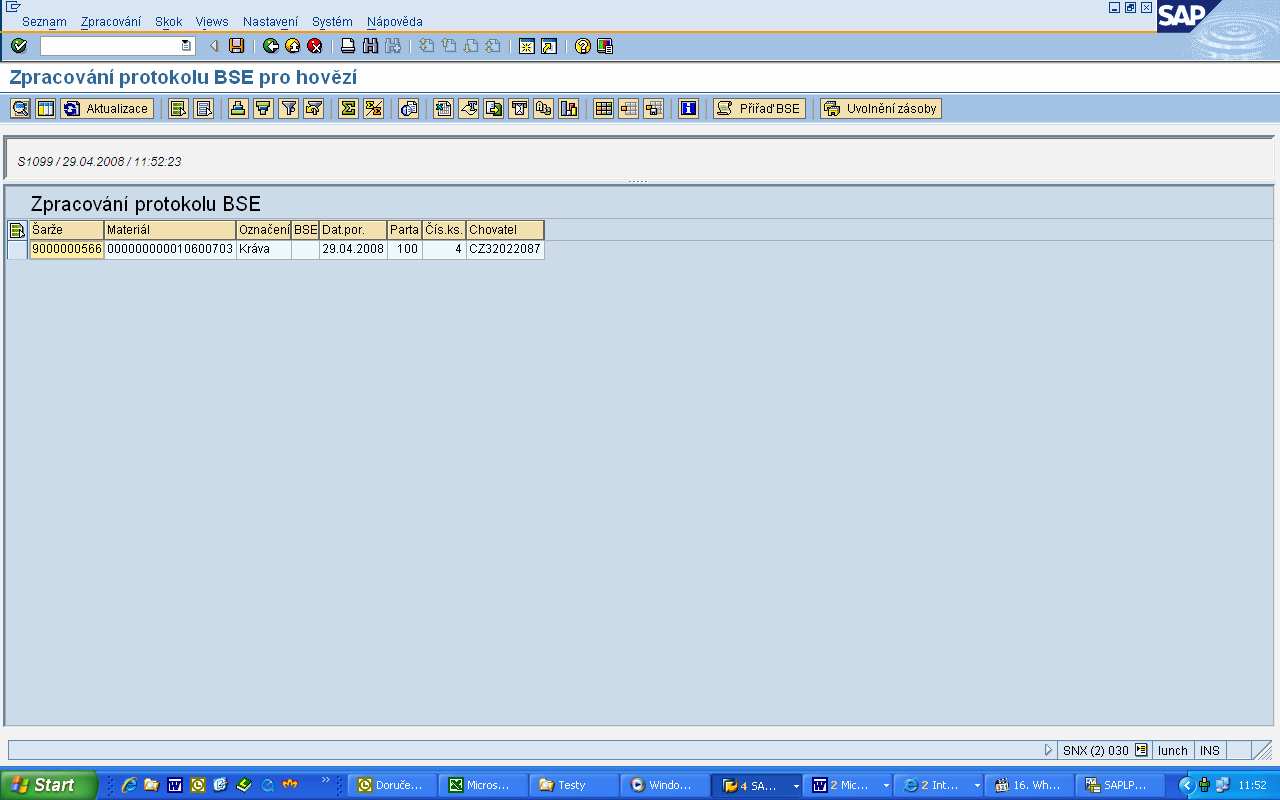Collapse command field with left triangle
The width and height of the screenshot is (1280, 800).
(x=213, y=46)
